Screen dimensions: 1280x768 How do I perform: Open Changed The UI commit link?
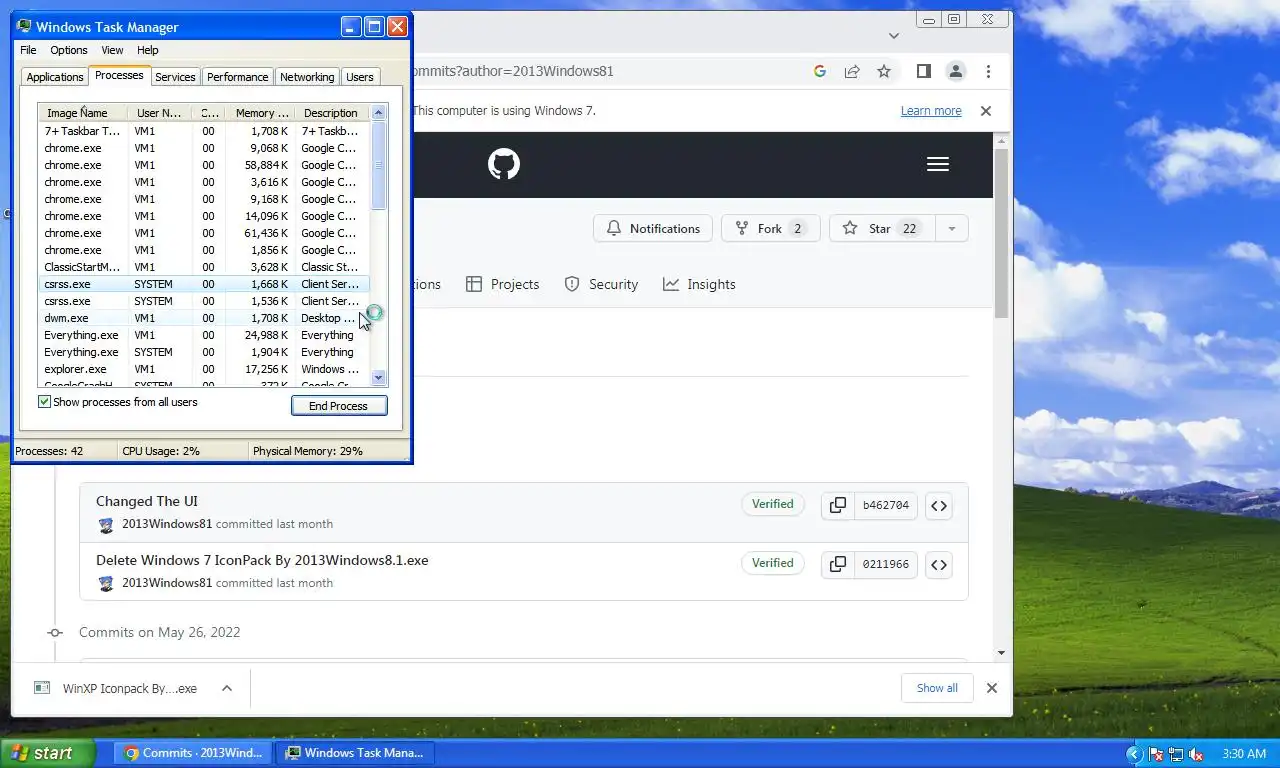[147, 501]
